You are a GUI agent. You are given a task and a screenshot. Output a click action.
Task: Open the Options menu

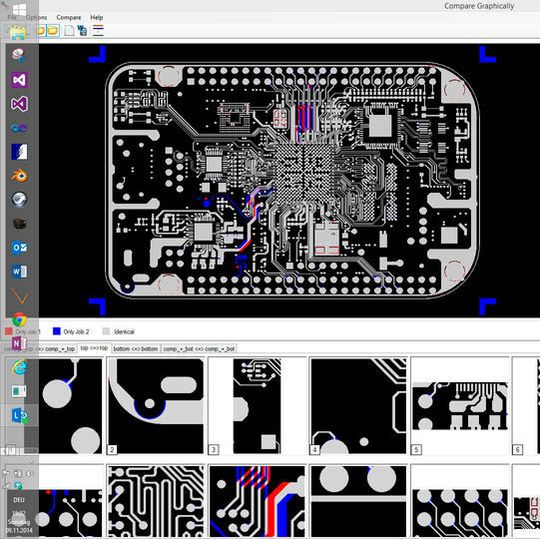point(37,17)
